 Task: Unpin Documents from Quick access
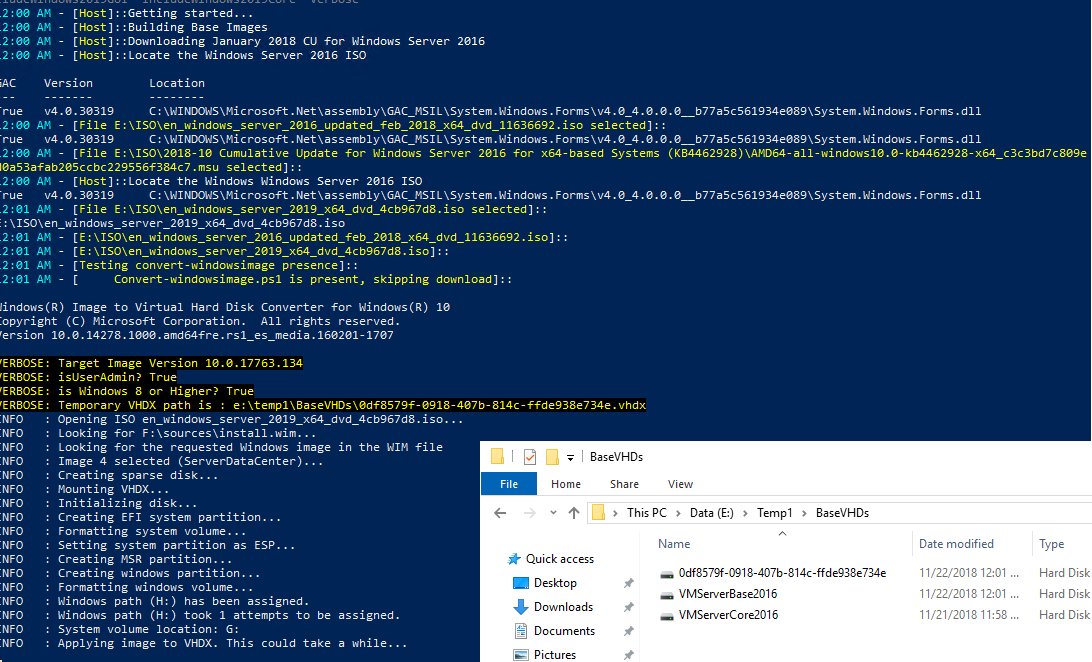pos(628,631)
